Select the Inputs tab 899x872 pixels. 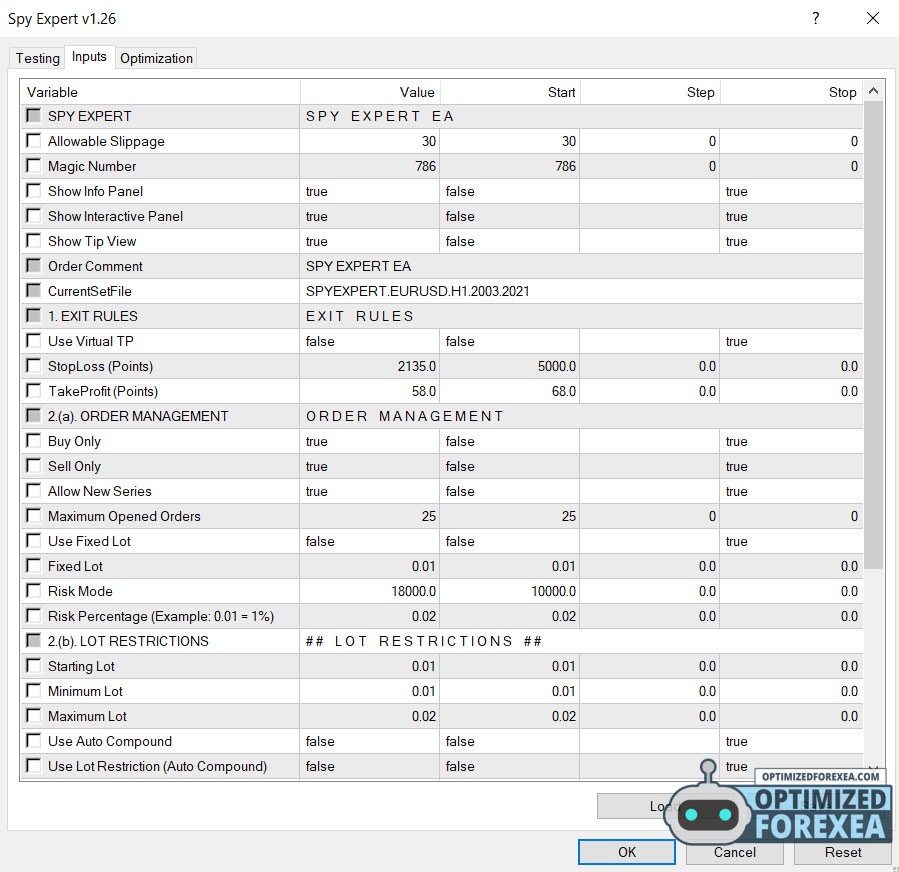coord(89,57)
